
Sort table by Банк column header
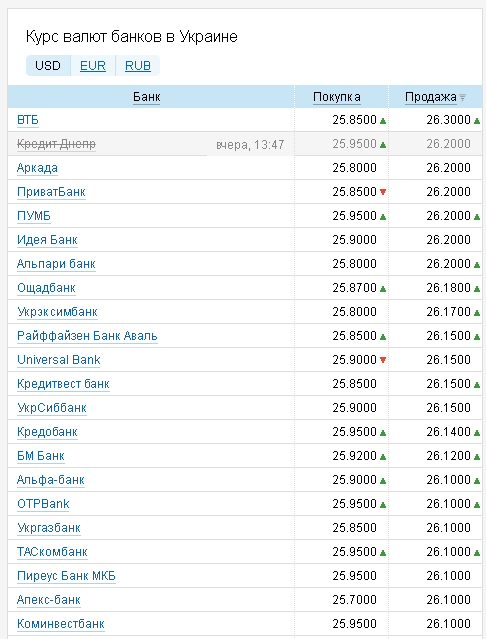pos(147,97)
